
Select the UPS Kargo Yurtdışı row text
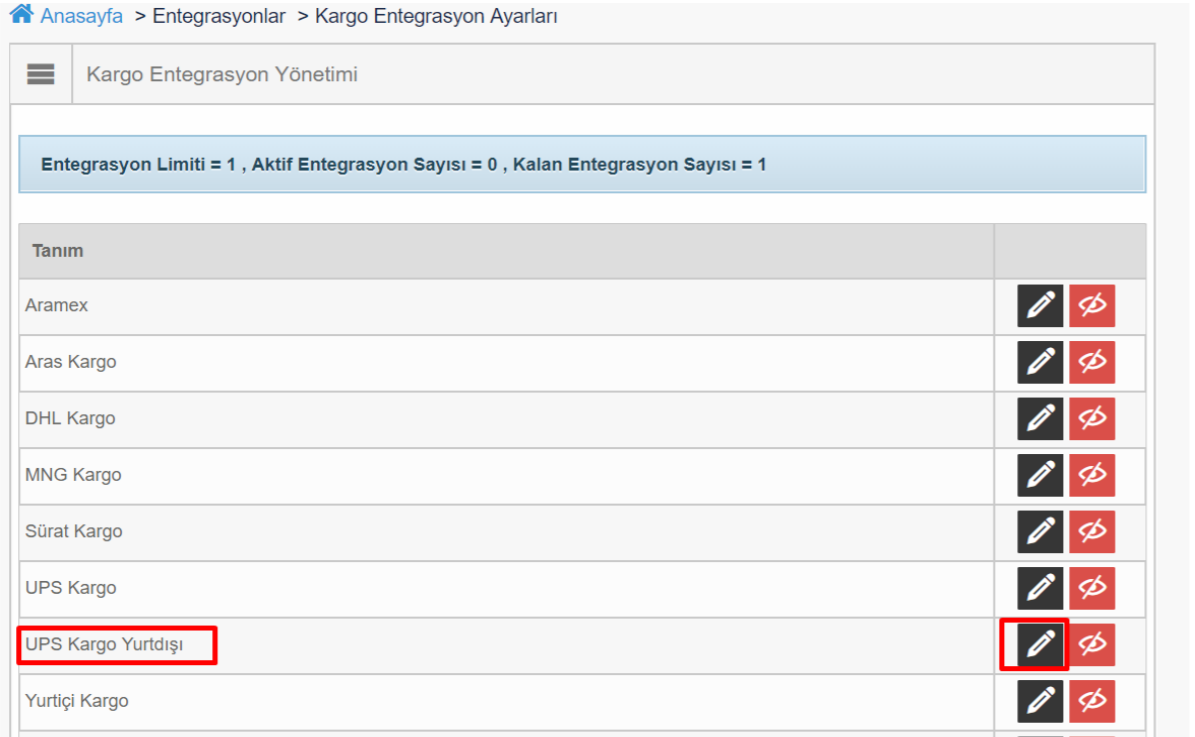coord(104,644)
